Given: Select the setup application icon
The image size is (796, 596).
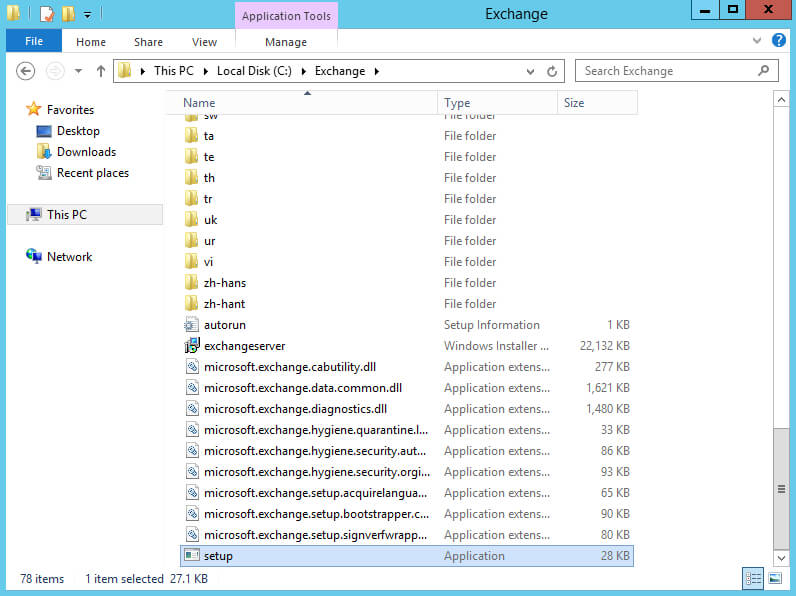Looking at the screenshot, I should pyautogui.click(x=192, y=555).
